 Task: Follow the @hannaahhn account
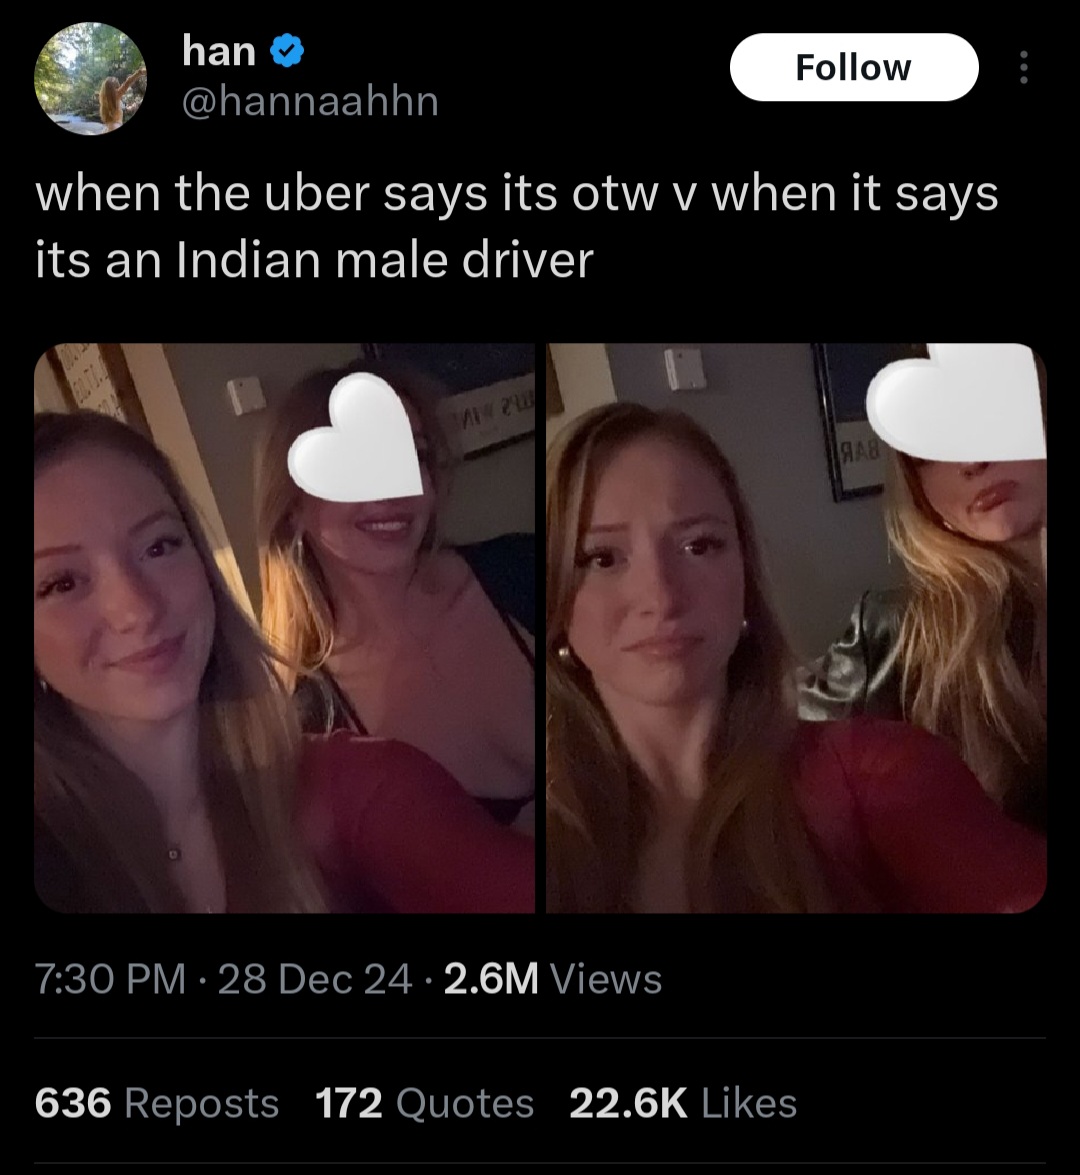tap(854, 67)
